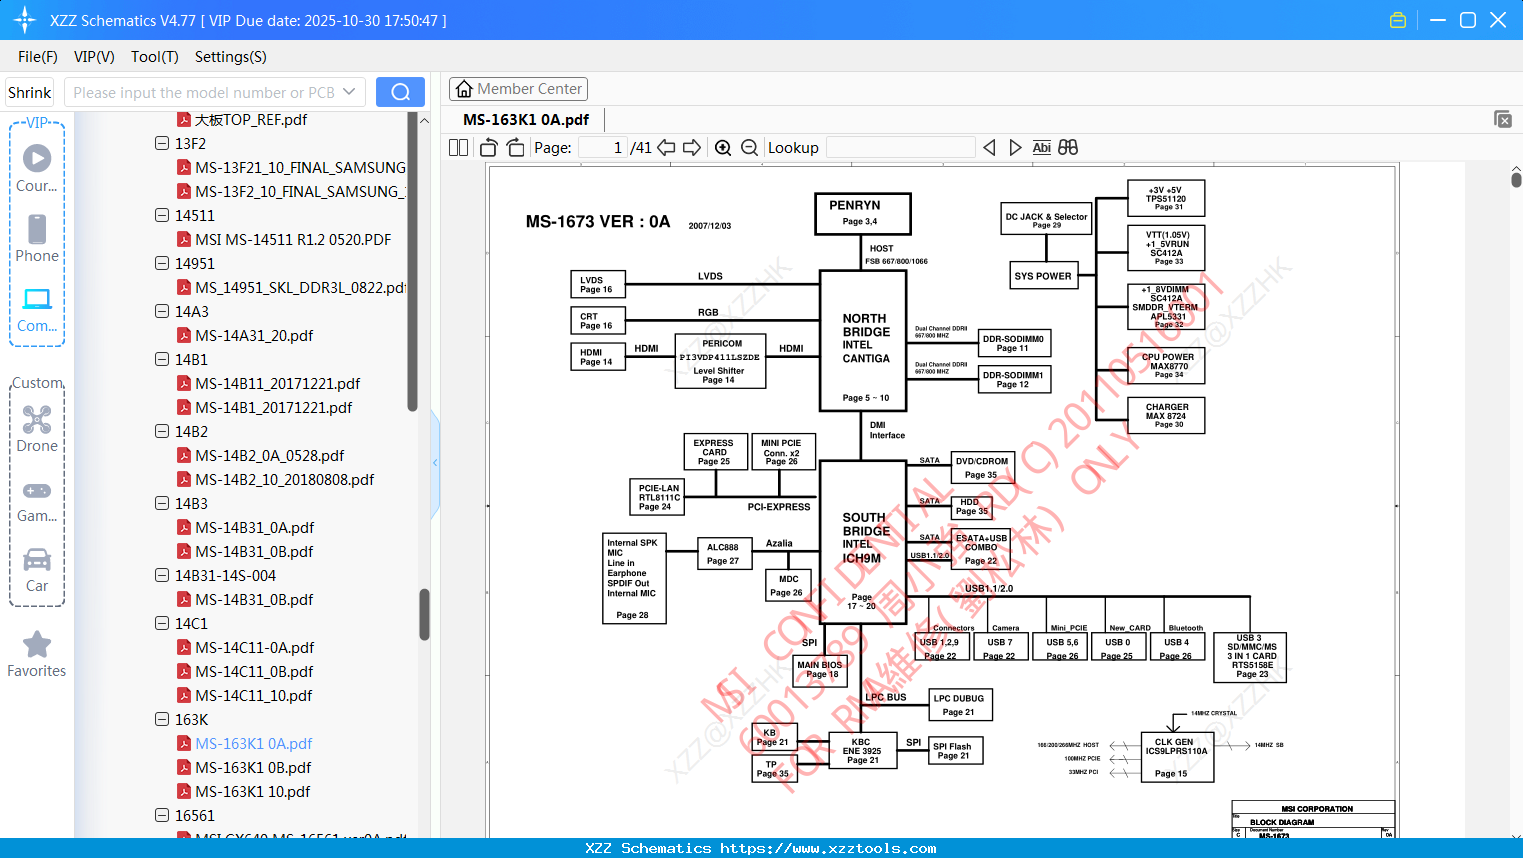
Task: Collapse the 14951 folder node
Action: (x=162, y=263)
